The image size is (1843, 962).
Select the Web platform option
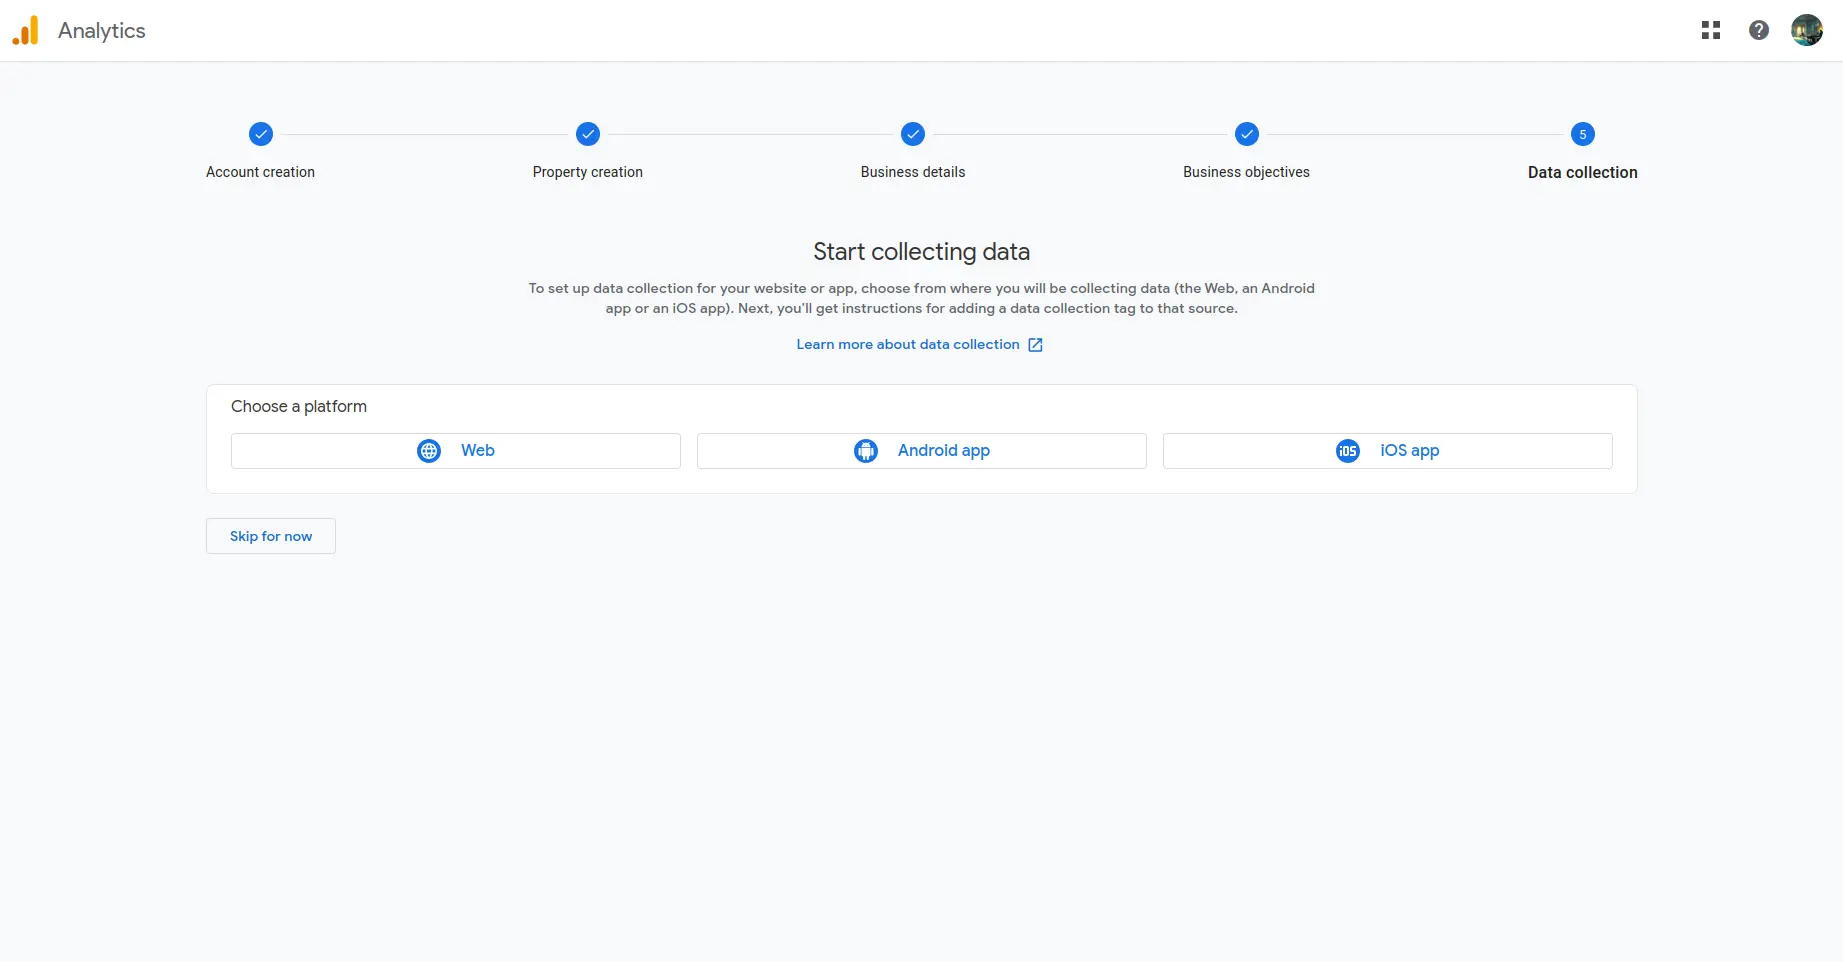[x=455, y=450]
